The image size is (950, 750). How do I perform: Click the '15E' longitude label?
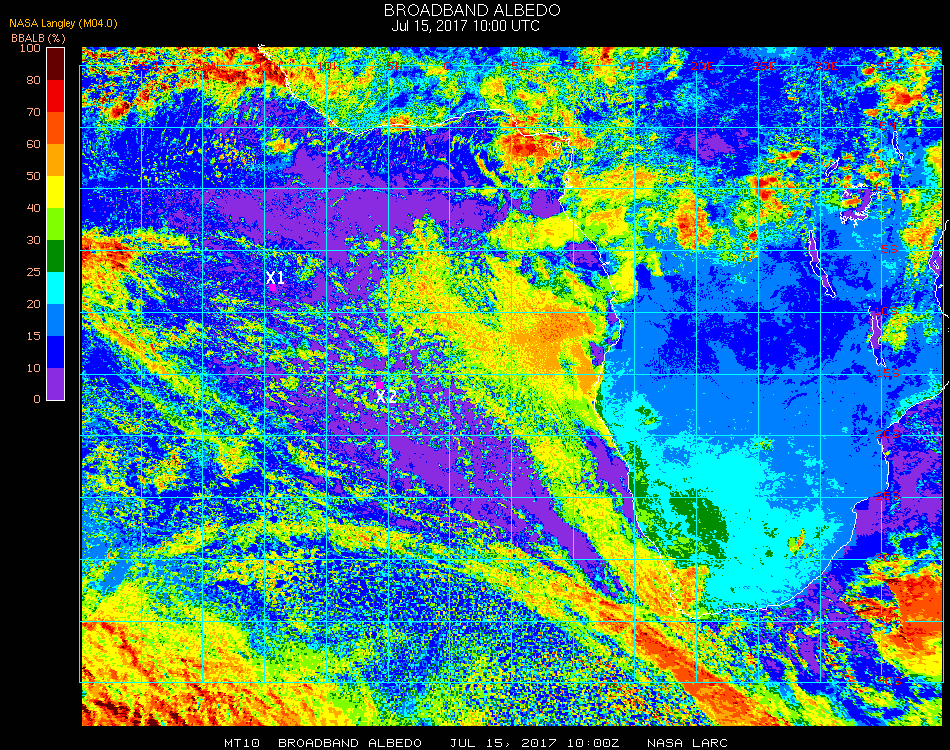[640, 65]
